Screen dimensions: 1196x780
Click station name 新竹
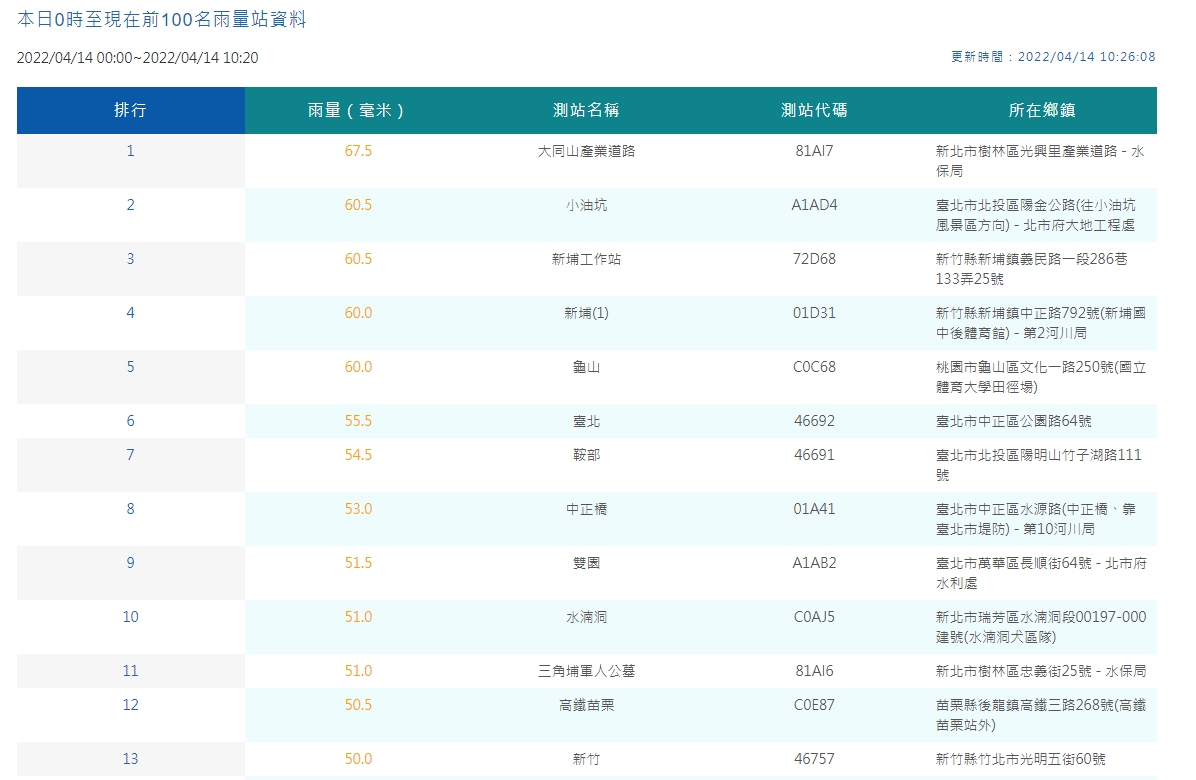587,760
